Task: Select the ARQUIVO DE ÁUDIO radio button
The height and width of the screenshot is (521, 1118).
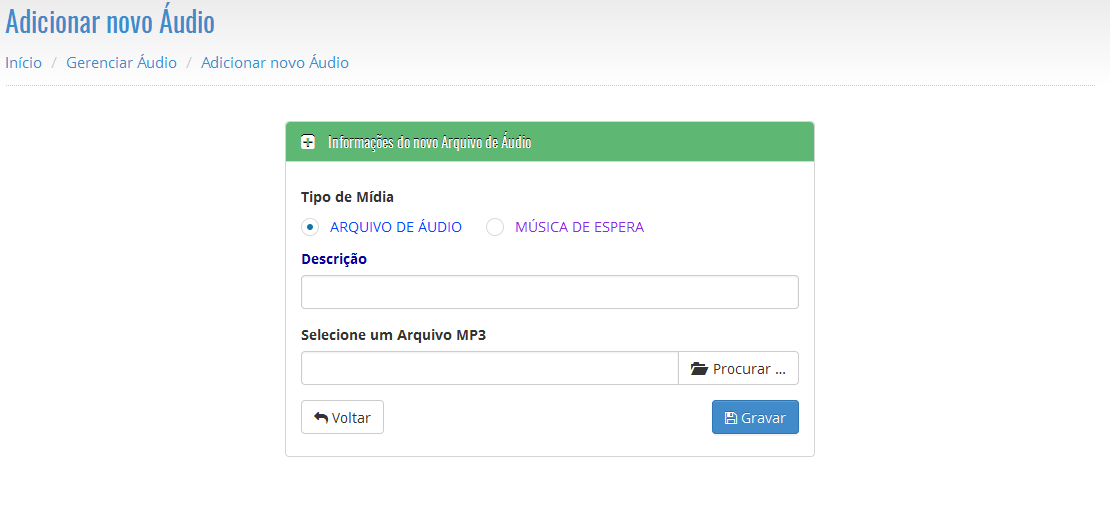Action: coord(310,227)
